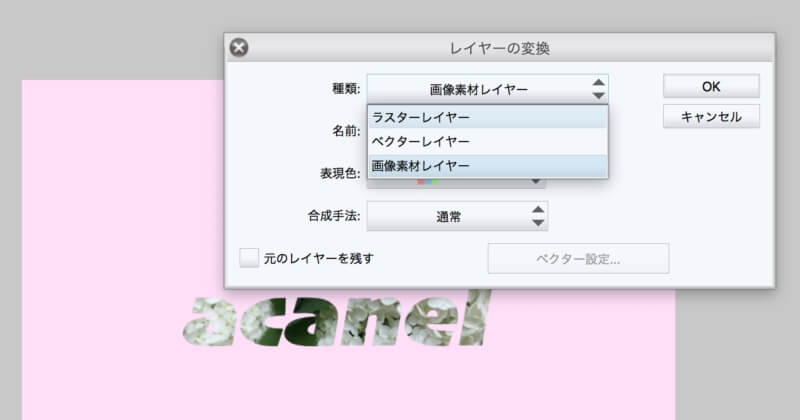
Task: Open the 合成手法 dropdown set to 通常
Action: 457,216
